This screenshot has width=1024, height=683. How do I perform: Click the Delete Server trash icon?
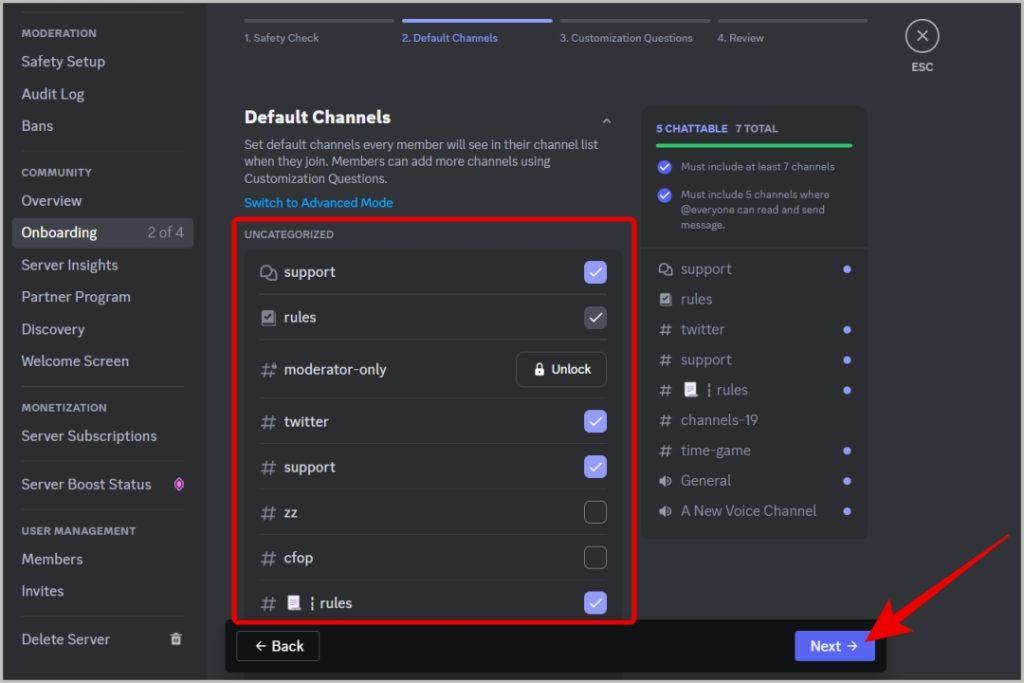(x=176, y=639)
